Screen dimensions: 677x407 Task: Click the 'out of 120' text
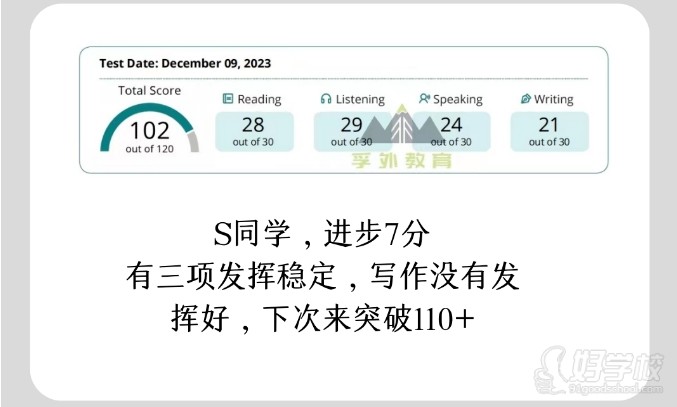(149, 149)
